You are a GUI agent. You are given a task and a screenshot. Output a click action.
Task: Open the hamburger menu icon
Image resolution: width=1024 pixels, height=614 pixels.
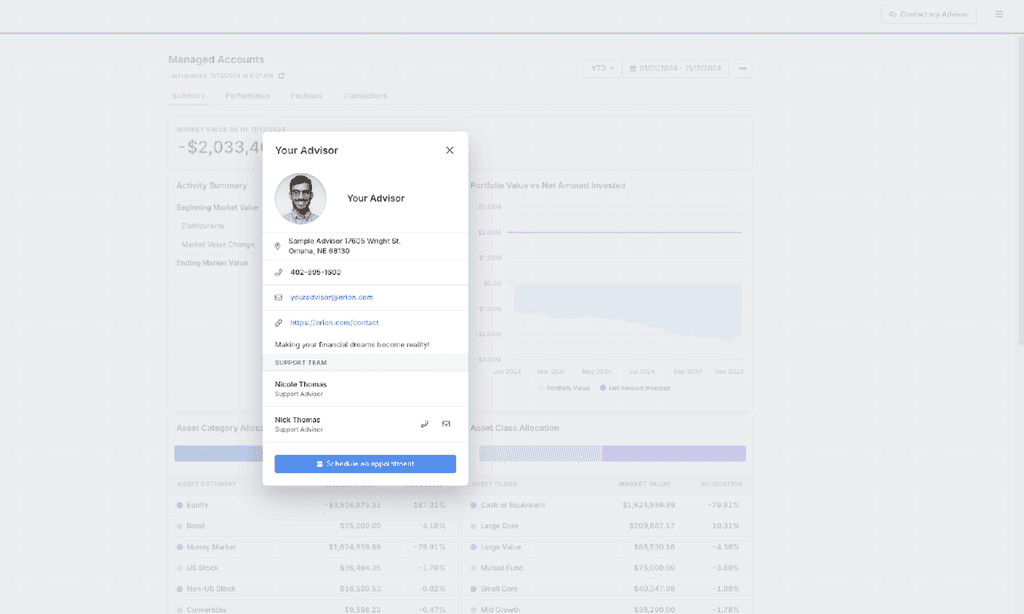999,14
